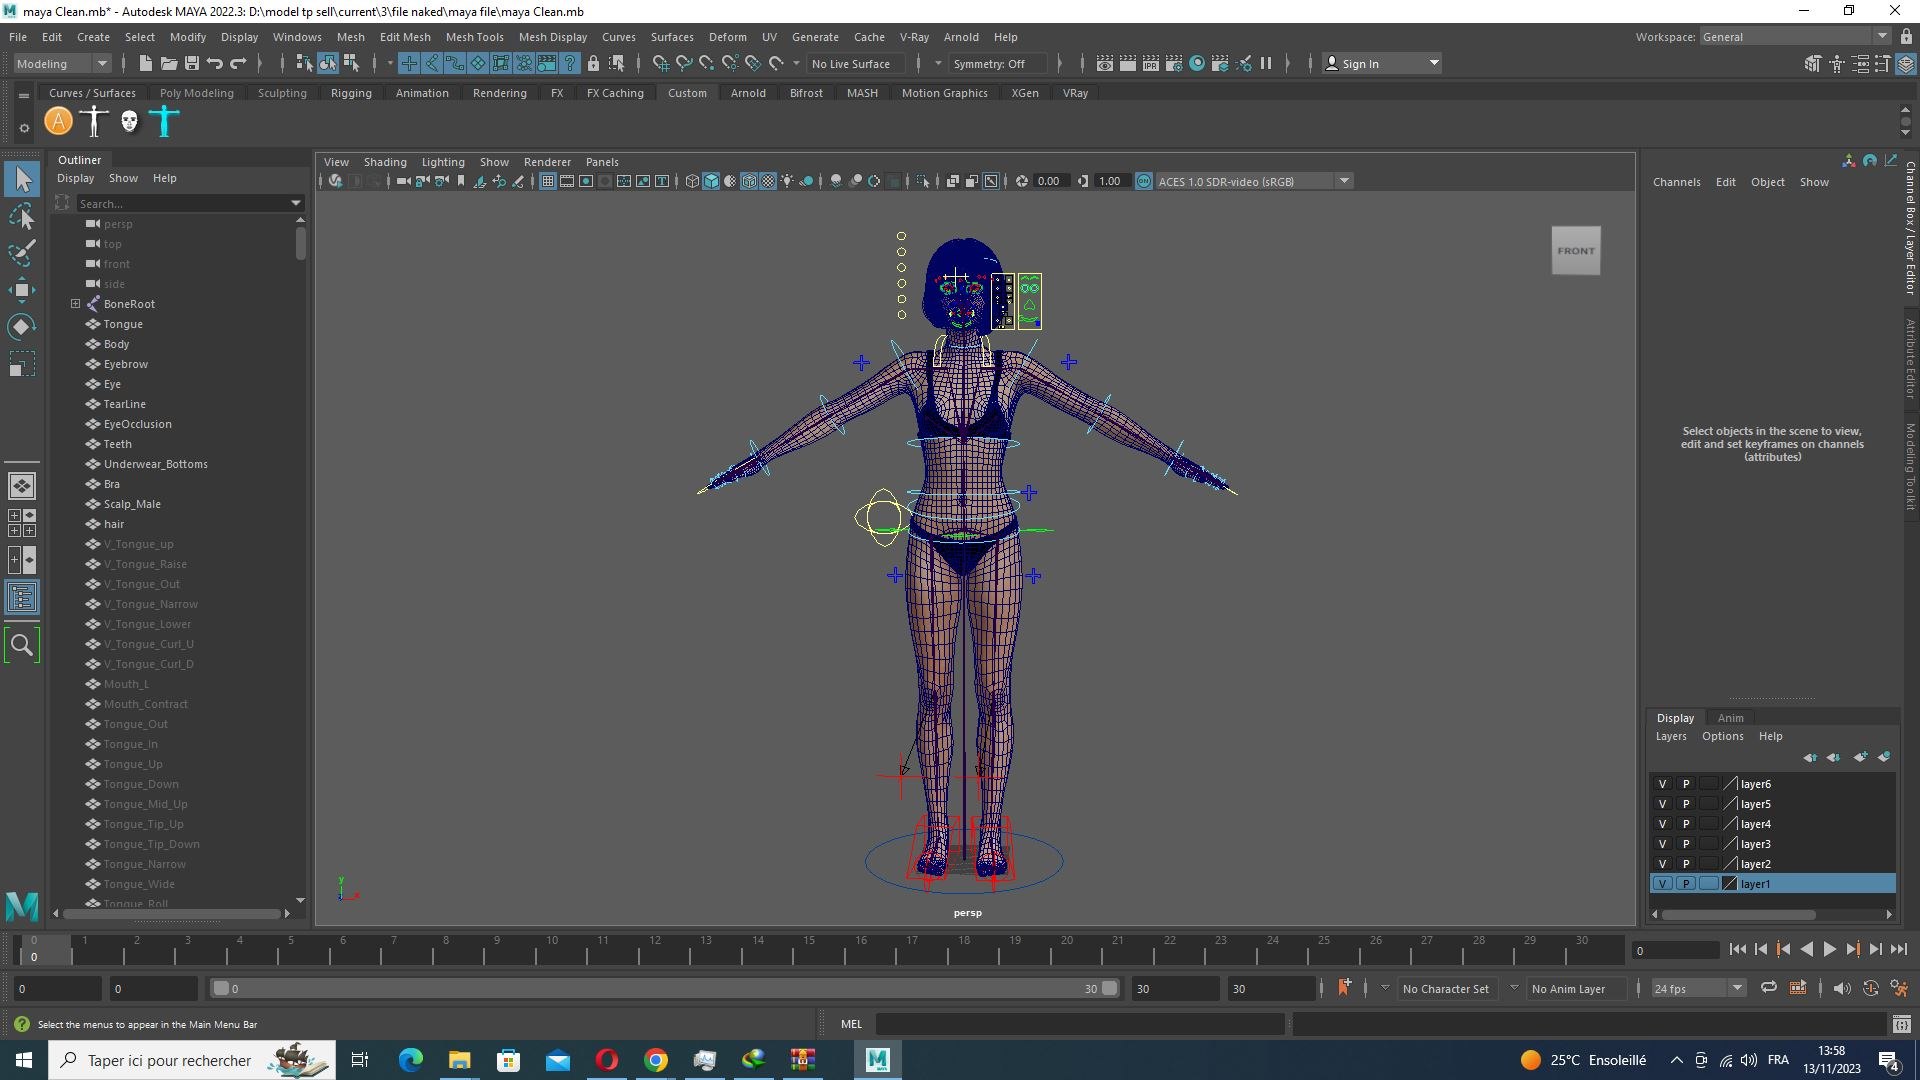Click the viewport FRONT view cube

tap(1575, 251)
